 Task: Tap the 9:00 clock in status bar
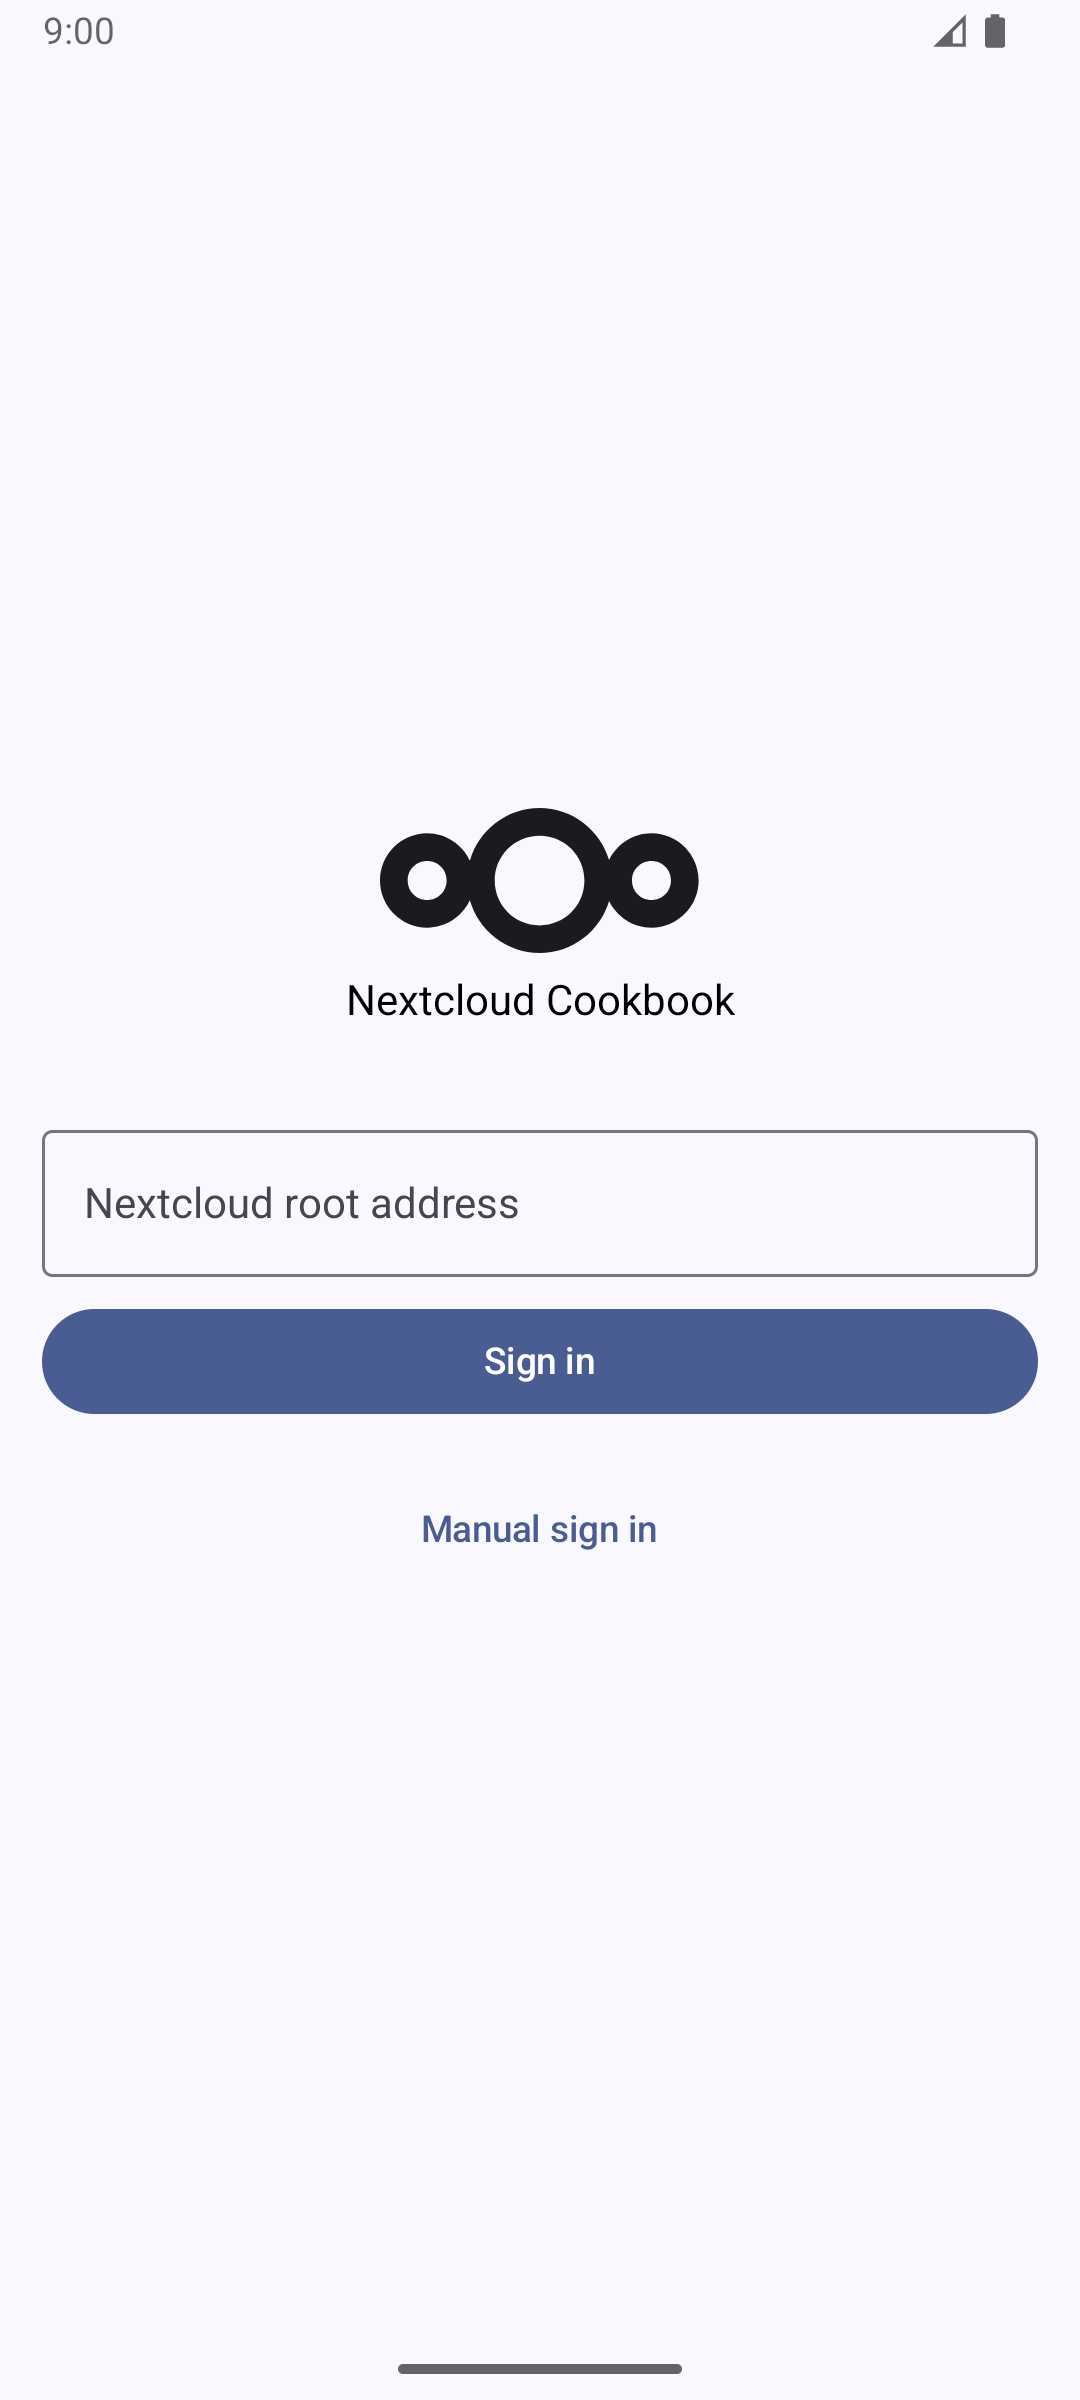pyautogui.click(x=79, y=31)
